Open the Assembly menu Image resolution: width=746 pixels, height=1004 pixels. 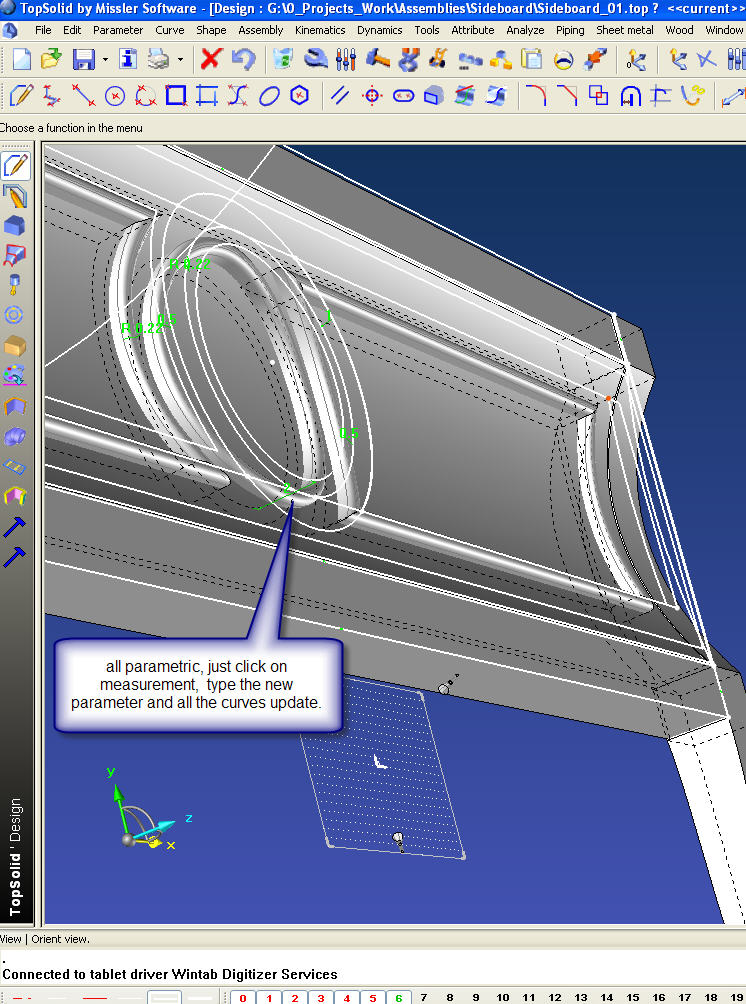[261, 30]
